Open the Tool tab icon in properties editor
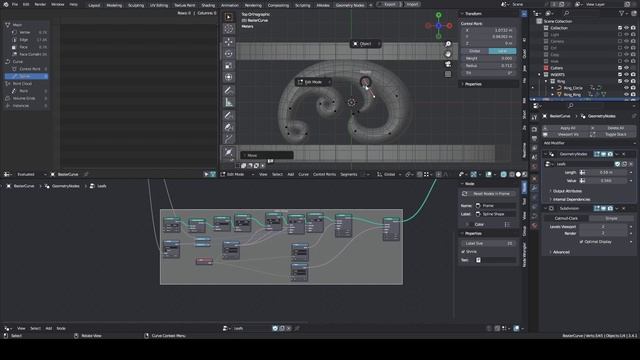This screenshot has width=640, height=360. (x=534, y=118)
